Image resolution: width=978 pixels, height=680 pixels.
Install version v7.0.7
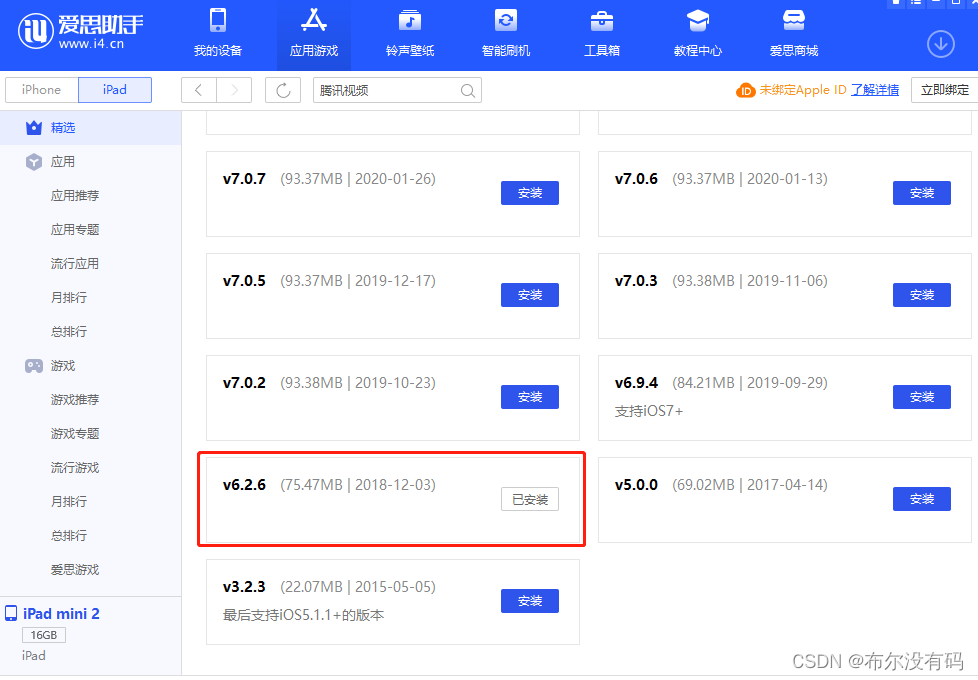(530, 193)
